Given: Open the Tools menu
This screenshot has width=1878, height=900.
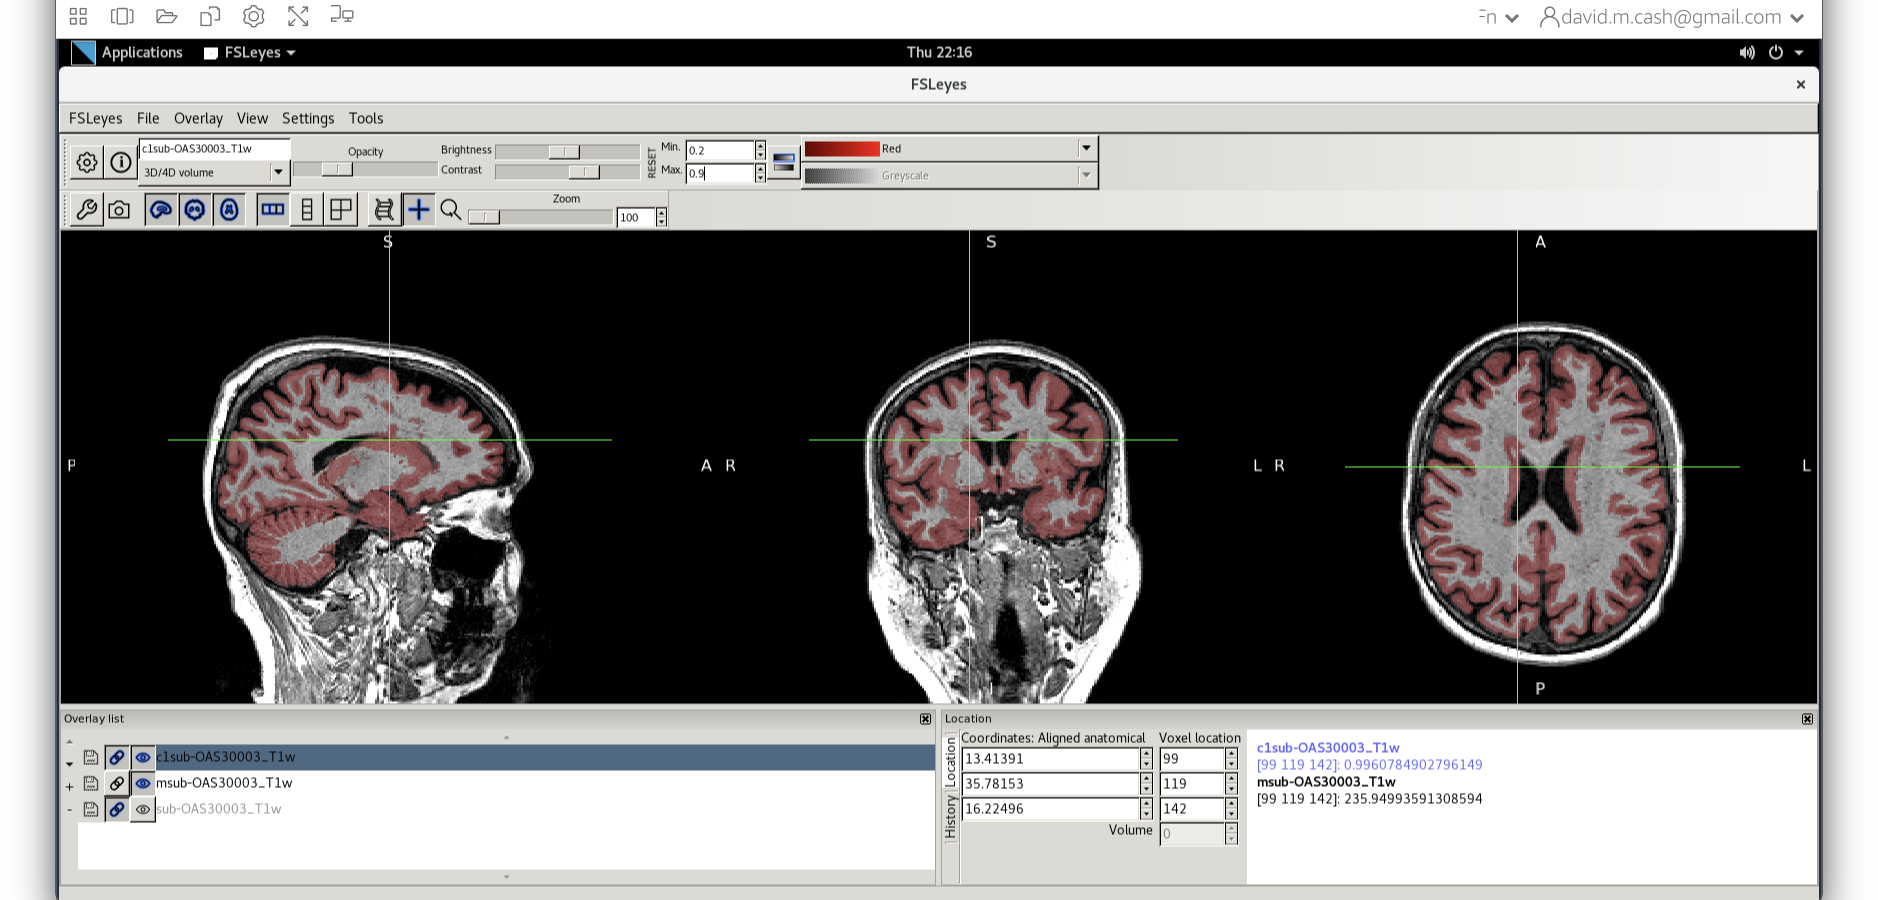Looking at the screenshot, I should 366,118.
